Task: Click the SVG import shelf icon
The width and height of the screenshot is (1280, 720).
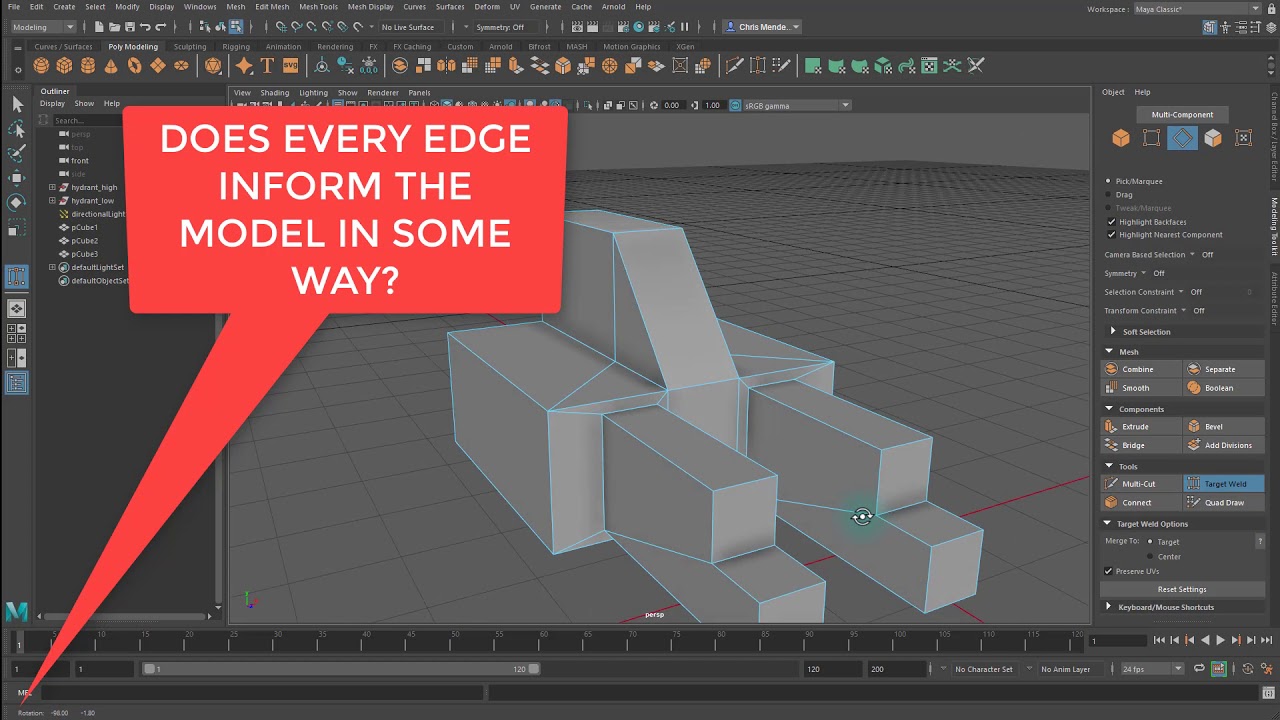Action: pos(291,66)
